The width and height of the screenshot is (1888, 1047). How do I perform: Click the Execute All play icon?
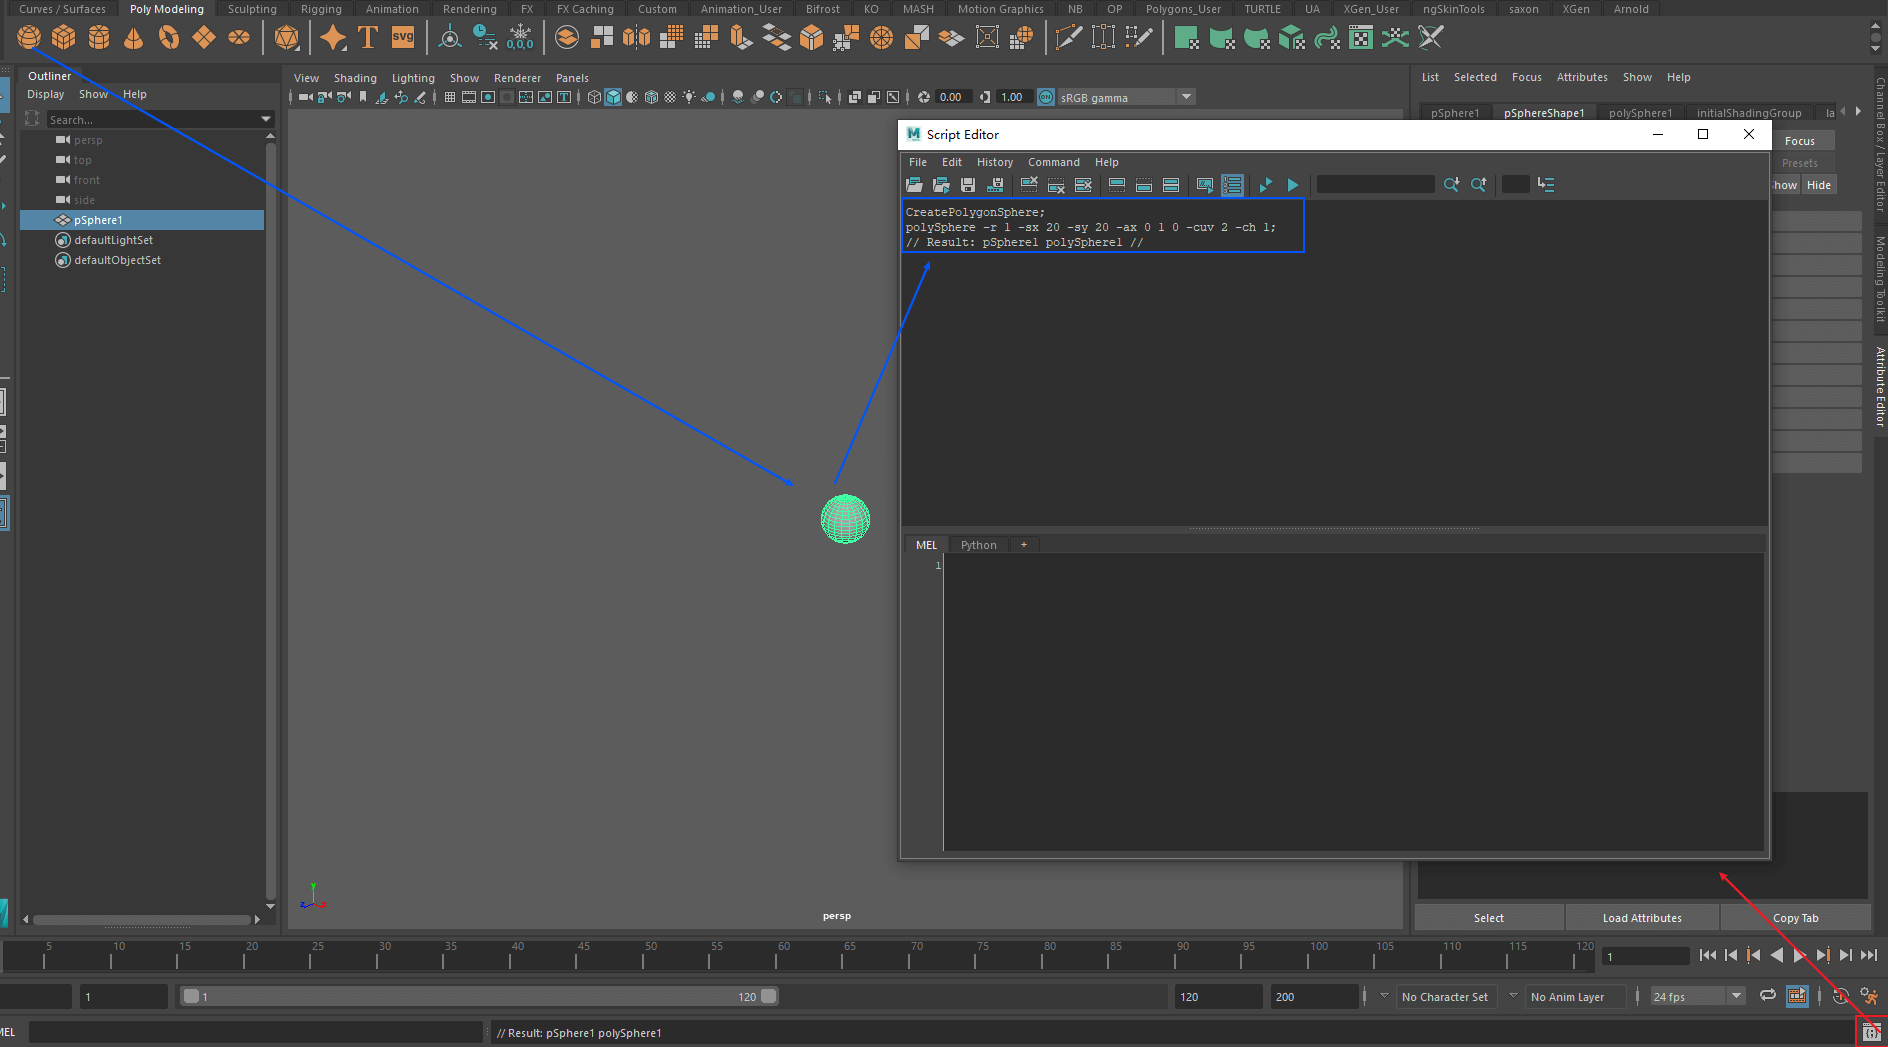1265,185
